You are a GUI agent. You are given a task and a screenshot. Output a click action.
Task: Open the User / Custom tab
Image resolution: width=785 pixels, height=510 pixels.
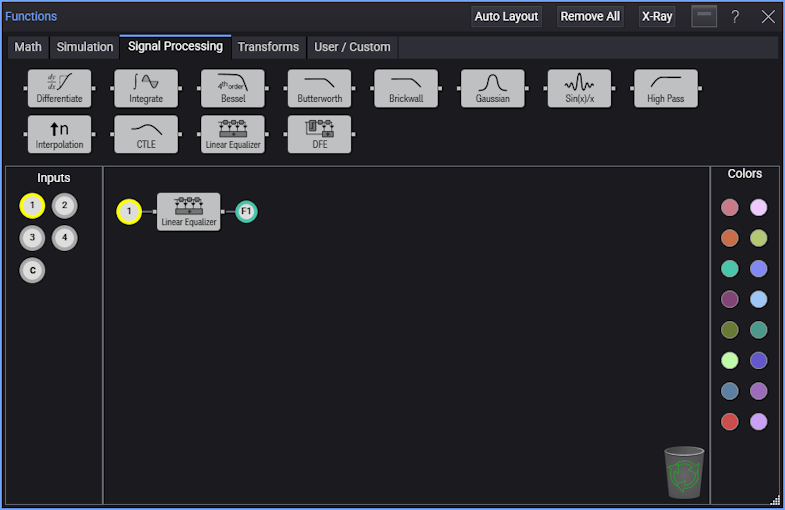tap(352, 47)
